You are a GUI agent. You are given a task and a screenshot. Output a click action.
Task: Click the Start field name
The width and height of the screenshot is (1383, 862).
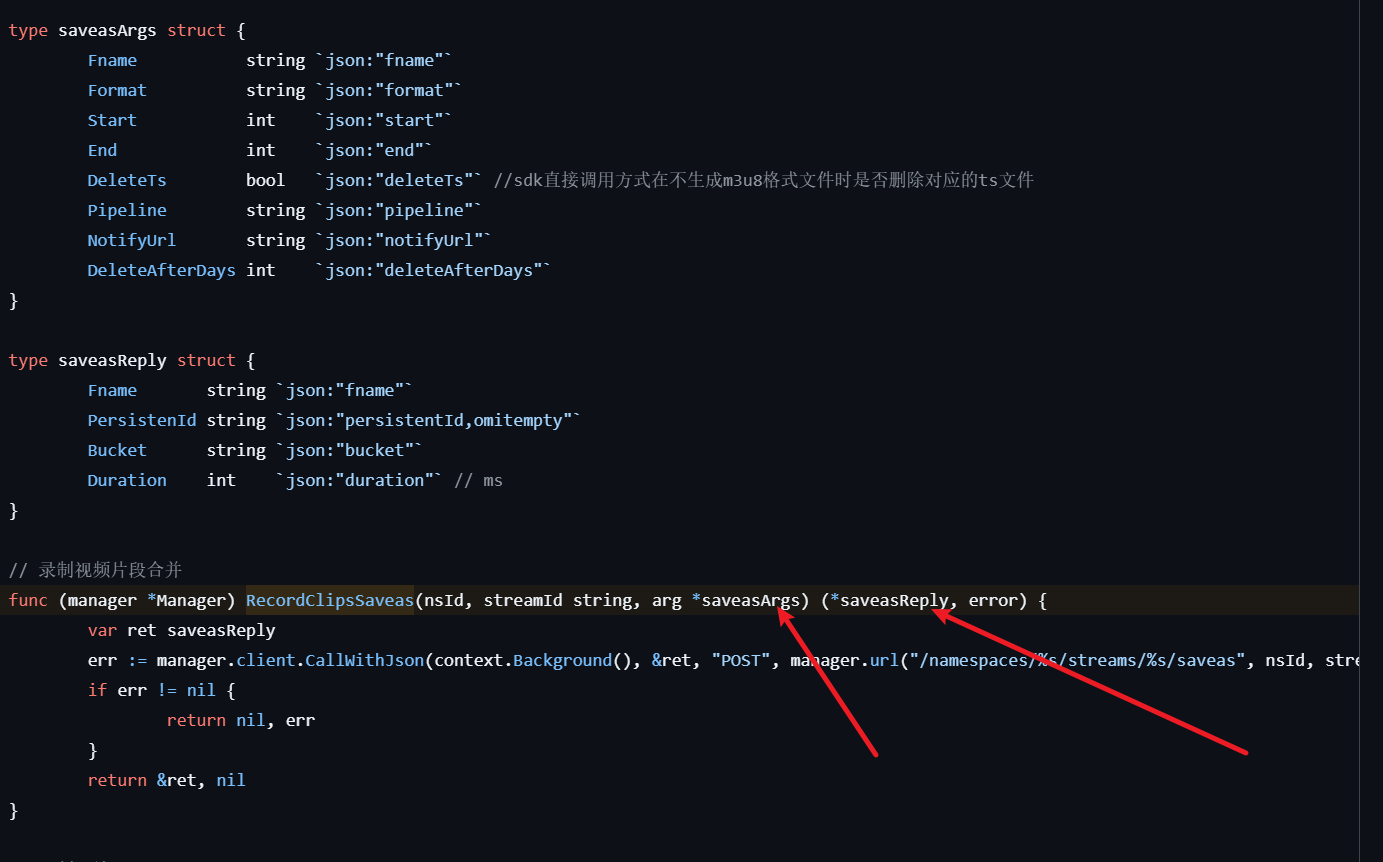point(112,120)
